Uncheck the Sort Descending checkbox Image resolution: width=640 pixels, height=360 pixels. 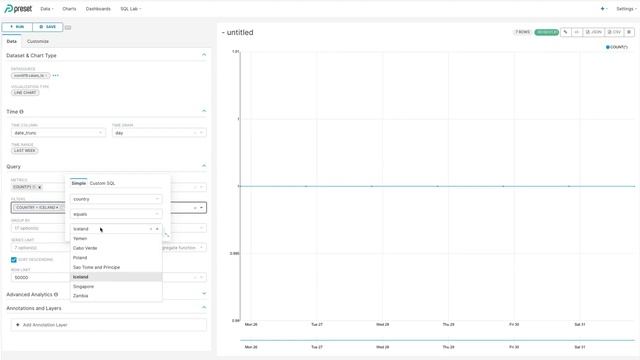point(13,260)
